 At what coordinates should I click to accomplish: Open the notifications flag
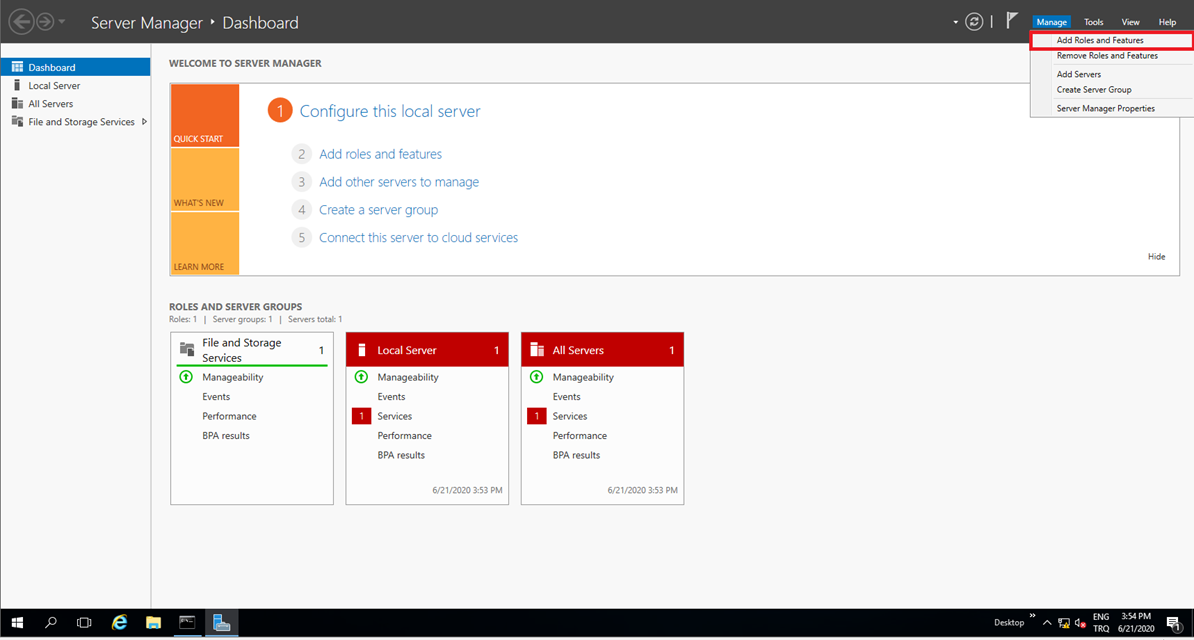[x=1013, y=21]
